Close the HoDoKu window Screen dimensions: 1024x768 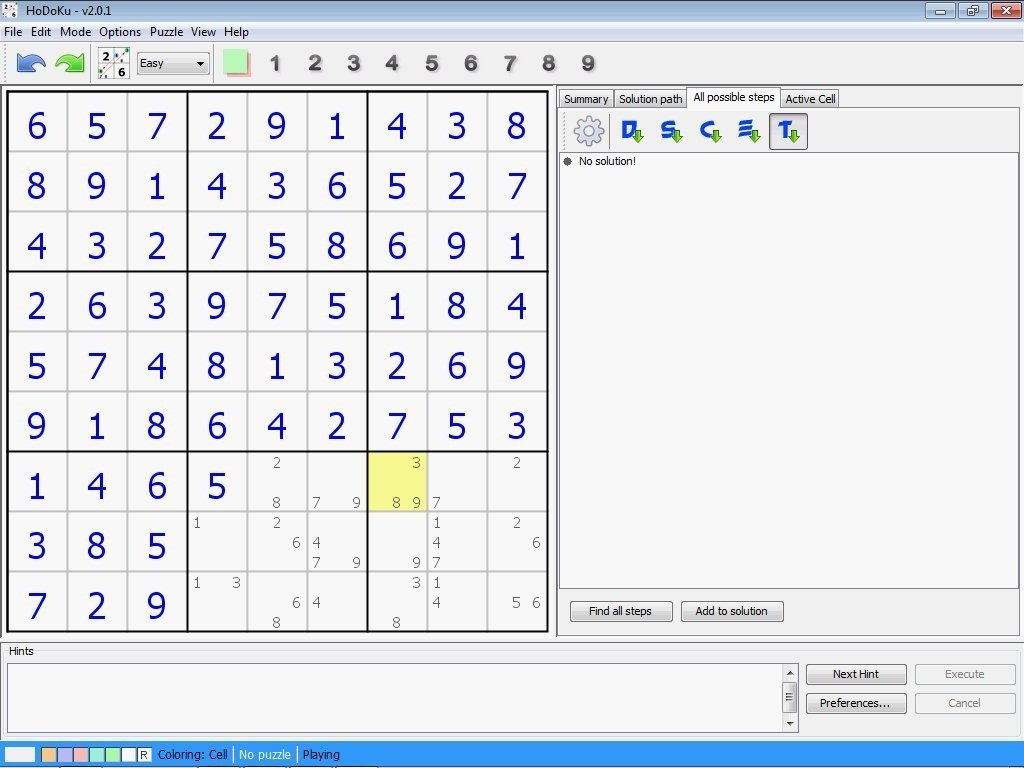tap(1006, 10)
